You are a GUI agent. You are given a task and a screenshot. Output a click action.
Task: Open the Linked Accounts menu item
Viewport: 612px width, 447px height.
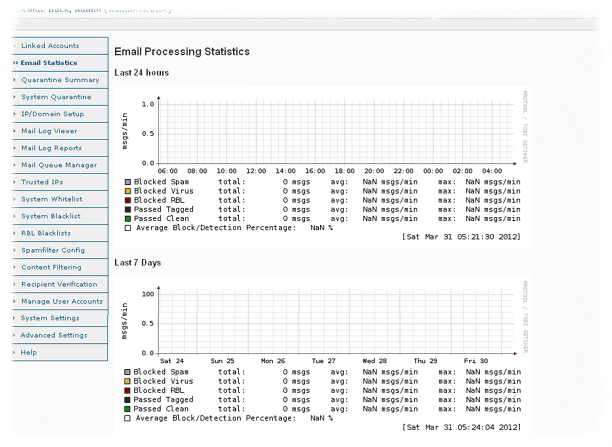point(49,46)
